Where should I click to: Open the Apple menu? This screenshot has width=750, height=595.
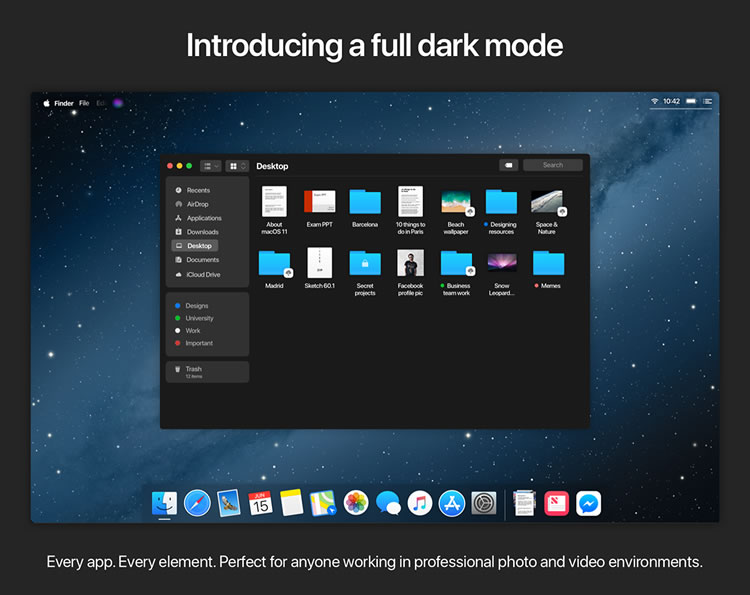(45, 103)
